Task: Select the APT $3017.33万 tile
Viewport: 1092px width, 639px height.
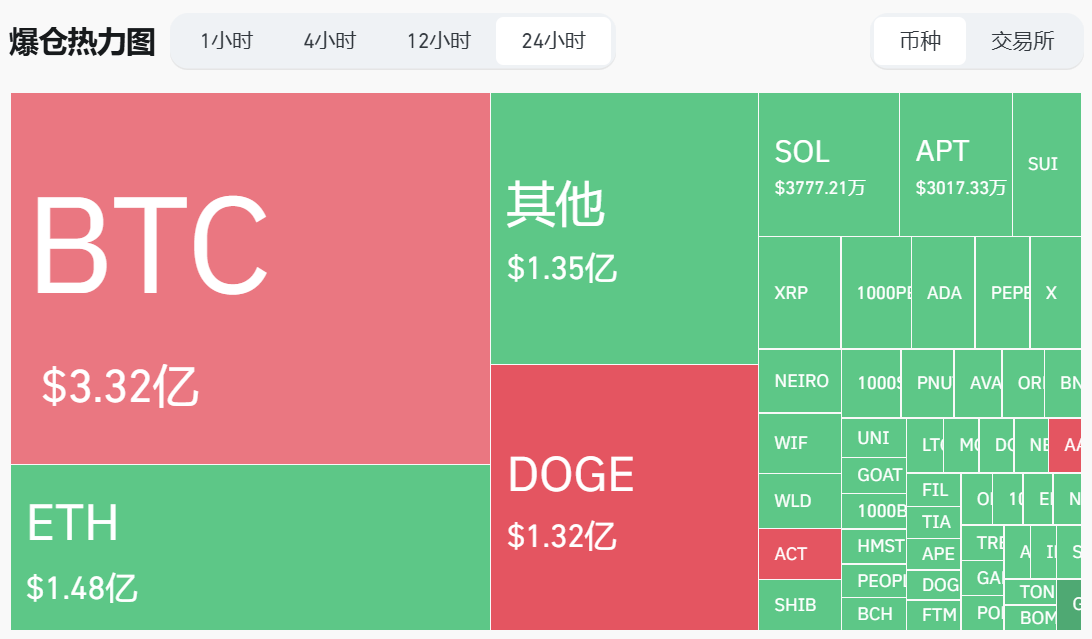Action: [x=955, y=165]
